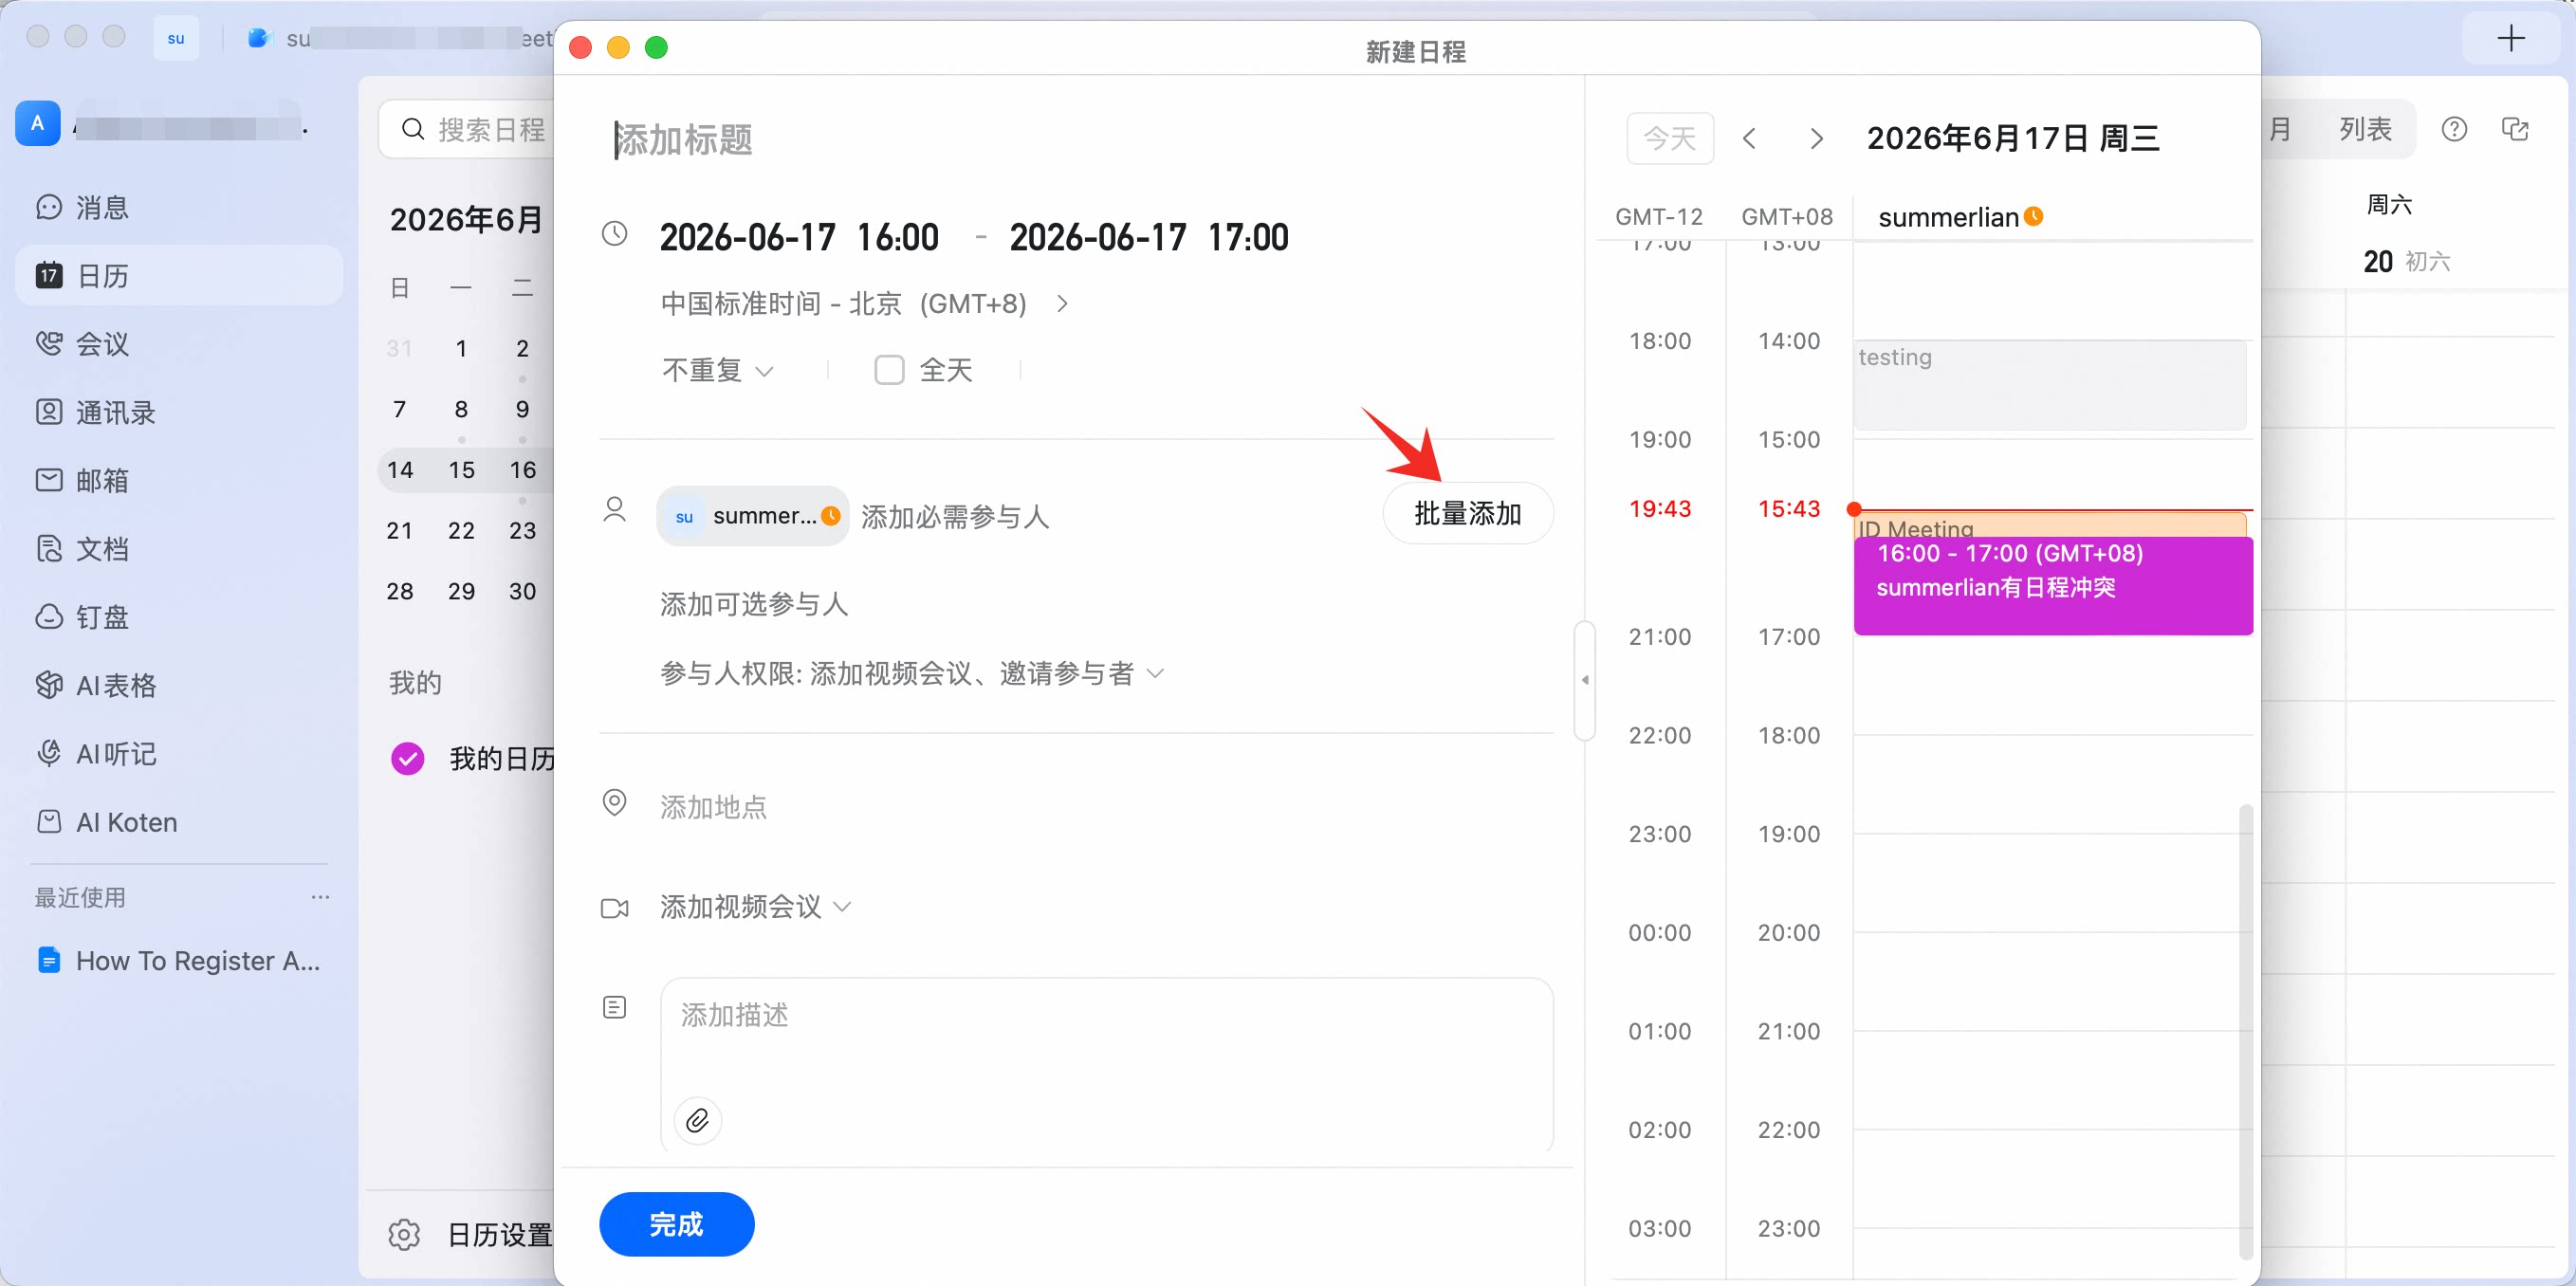Expand 参与人权限 permissions dropdown
This screenshot has height=1286, width=2576.
pyautogui.click(x=911, y=674)
